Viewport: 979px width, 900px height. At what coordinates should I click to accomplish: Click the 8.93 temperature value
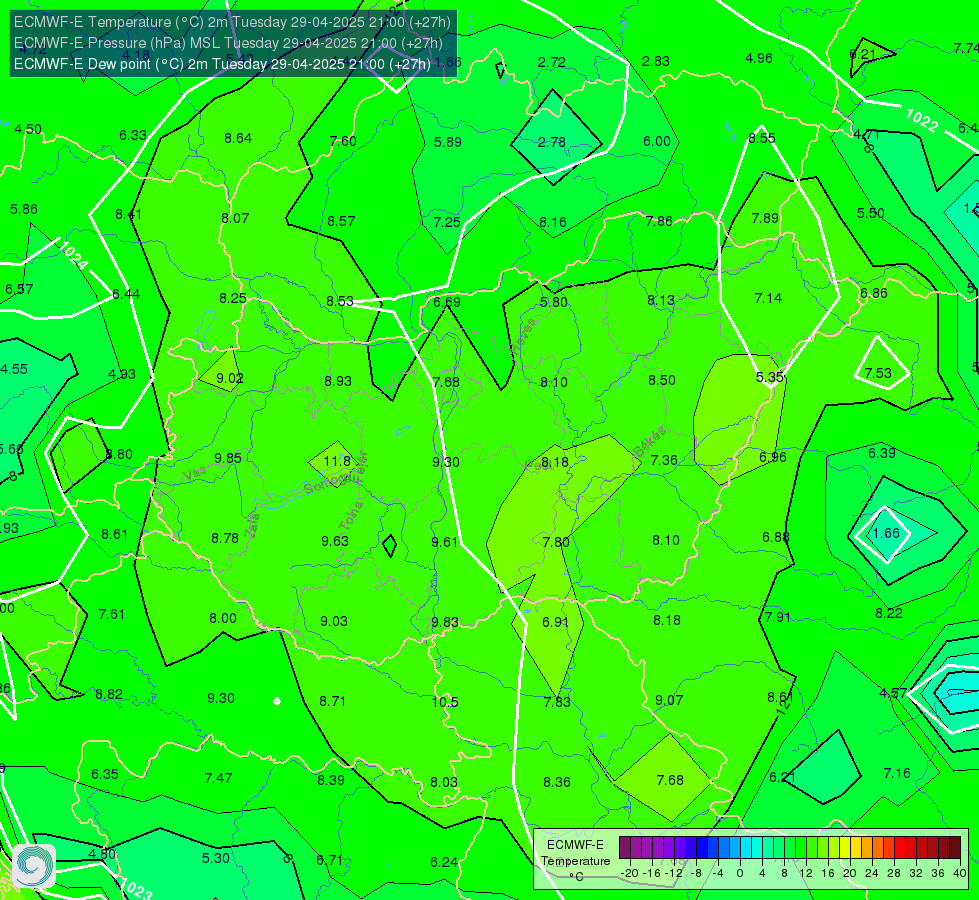click(x=338, y=381)
